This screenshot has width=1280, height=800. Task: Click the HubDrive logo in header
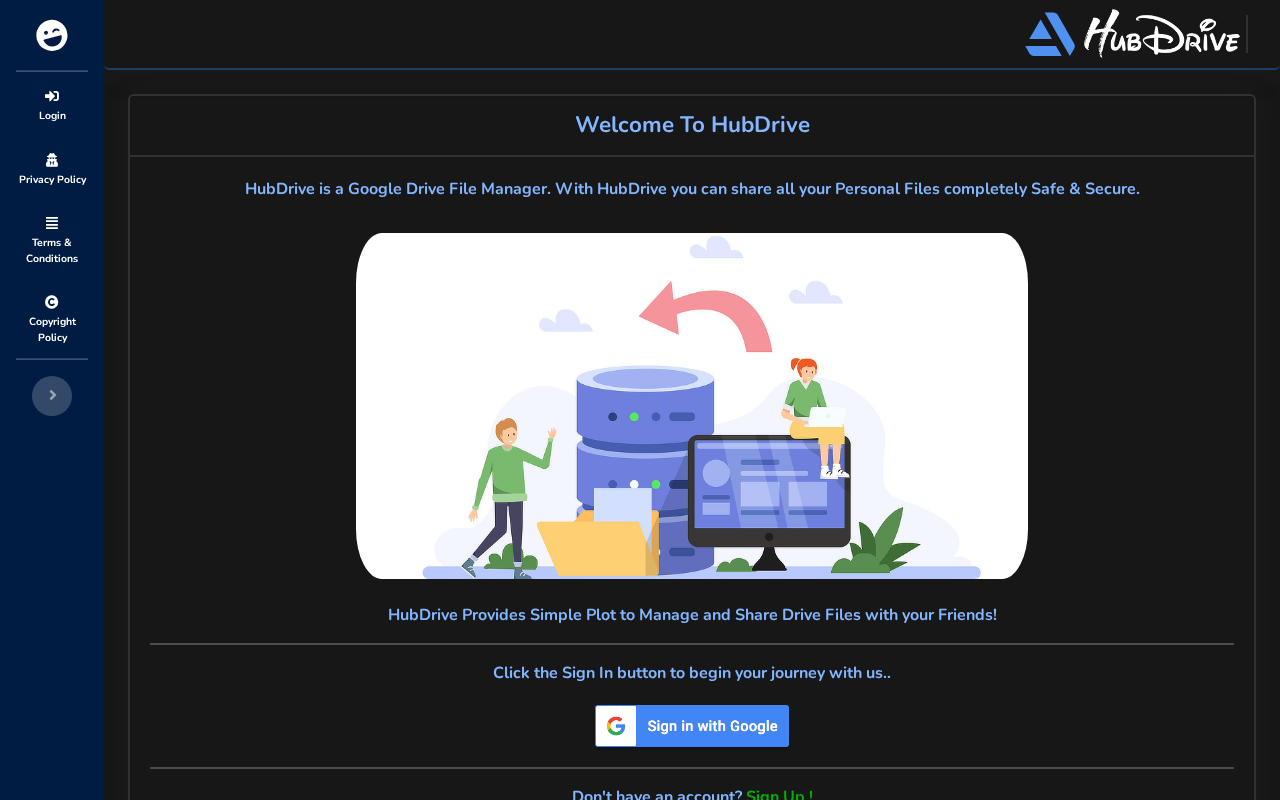click(1133, 34)
